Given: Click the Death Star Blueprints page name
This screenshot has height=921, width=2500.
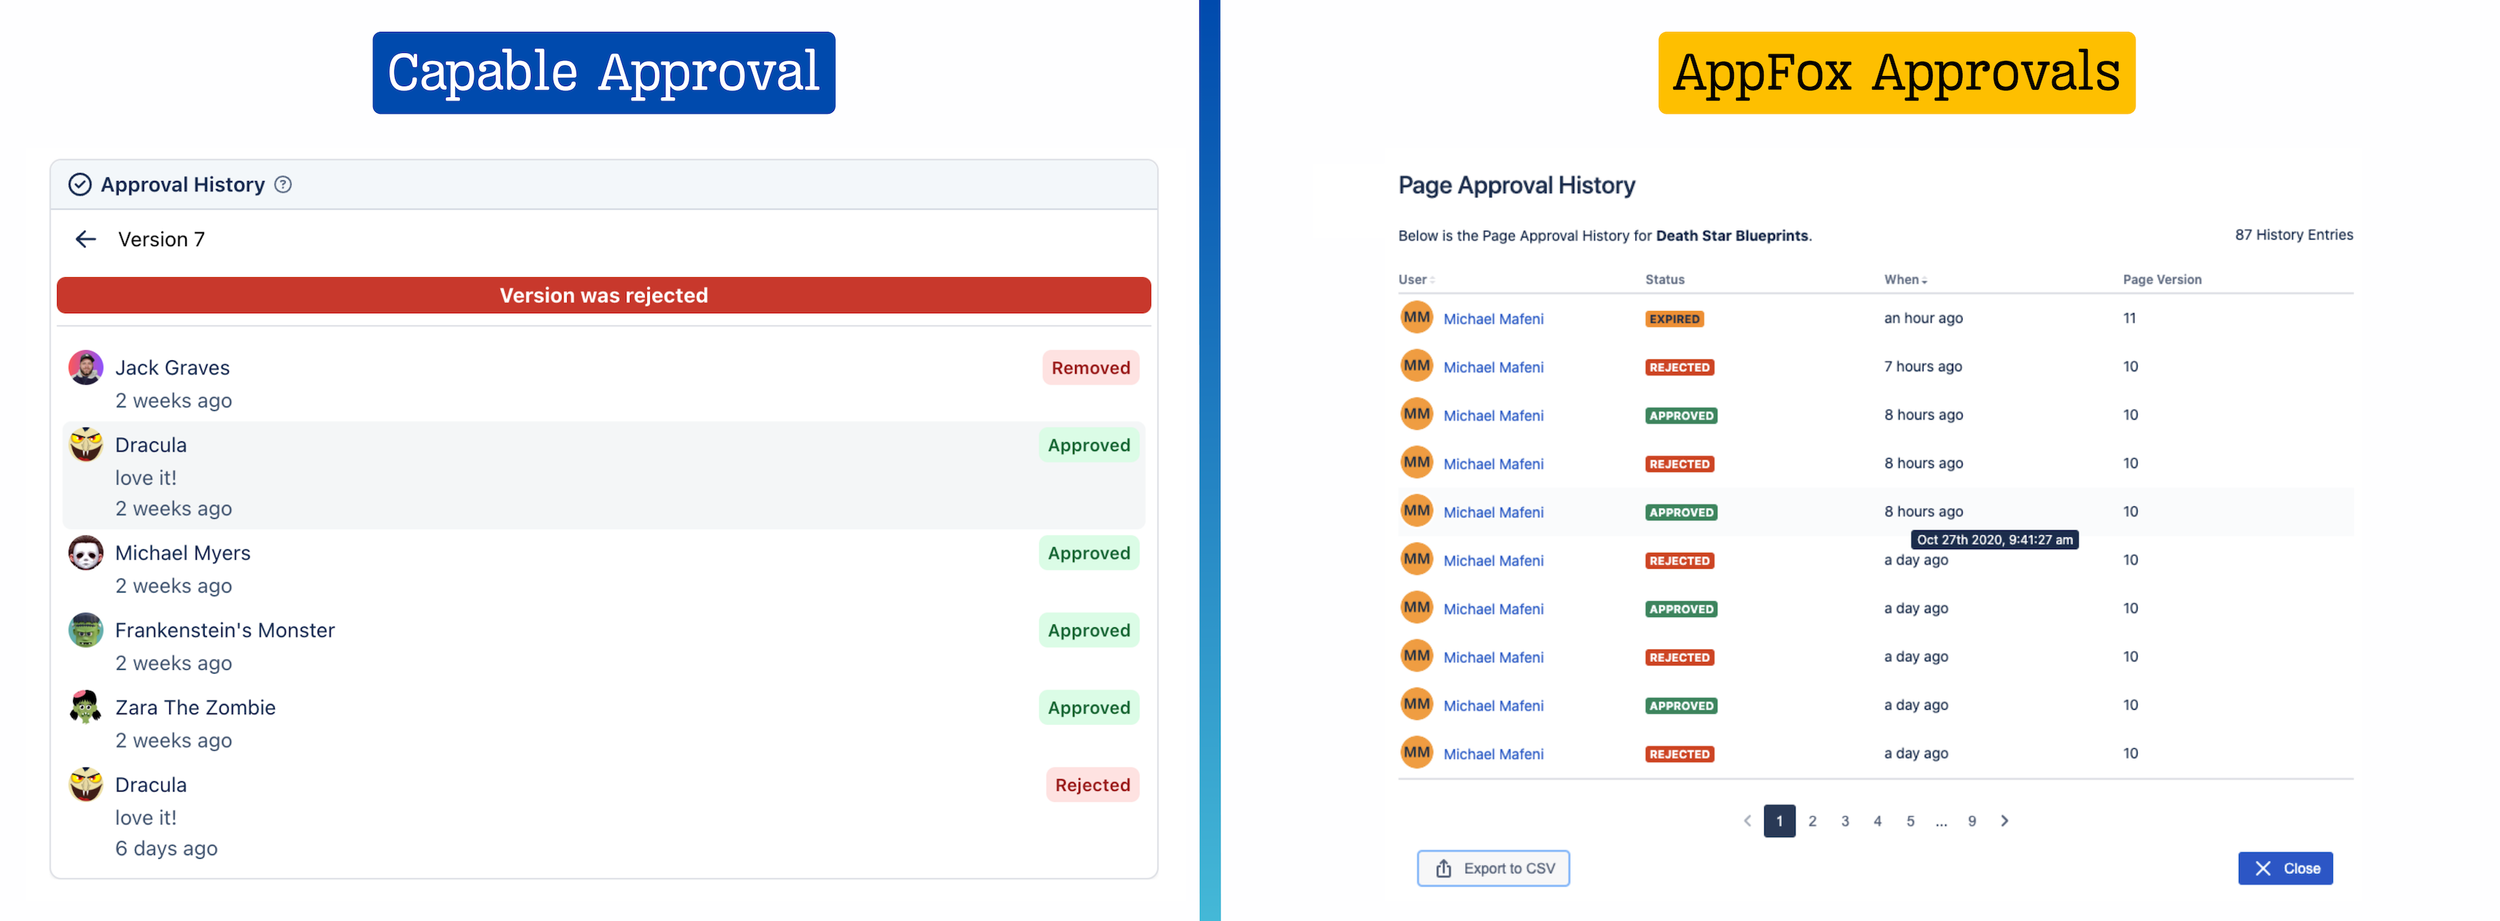Looking at the screenshot, I should click(x=1732, y=236).
